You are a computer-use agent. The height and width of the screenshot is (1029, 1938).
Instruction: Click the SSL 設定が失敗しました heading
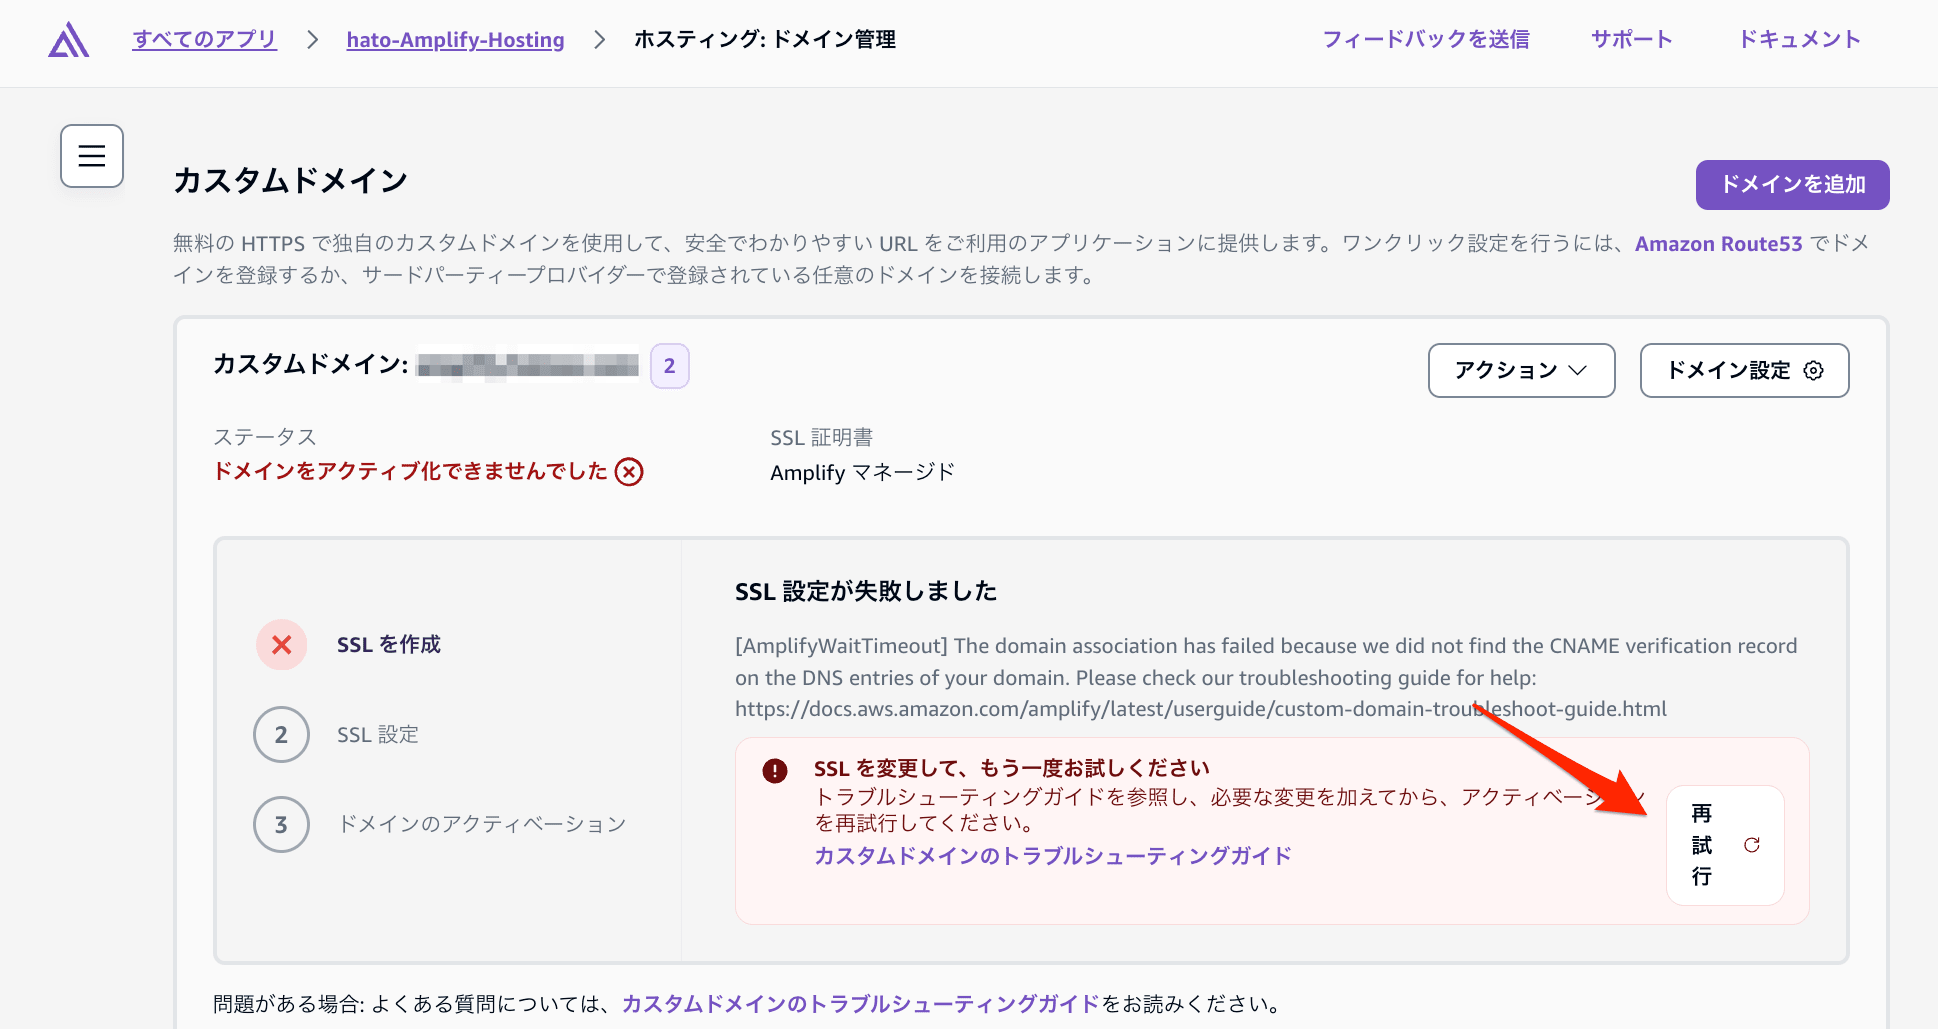(x=866, y=592)
